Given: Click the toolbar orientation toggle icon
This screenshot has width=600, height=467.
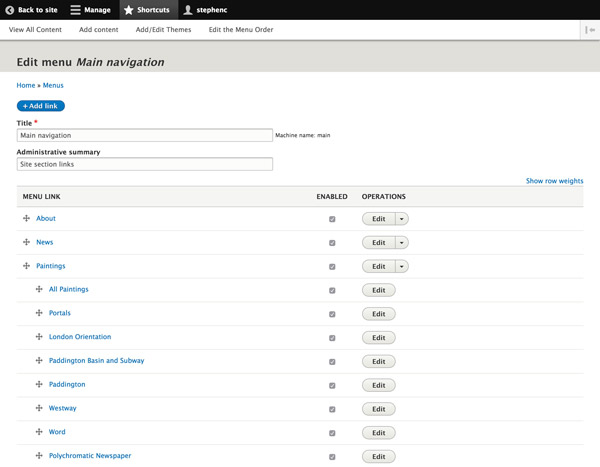Looking at the screenshot, I should pos(590,30).
